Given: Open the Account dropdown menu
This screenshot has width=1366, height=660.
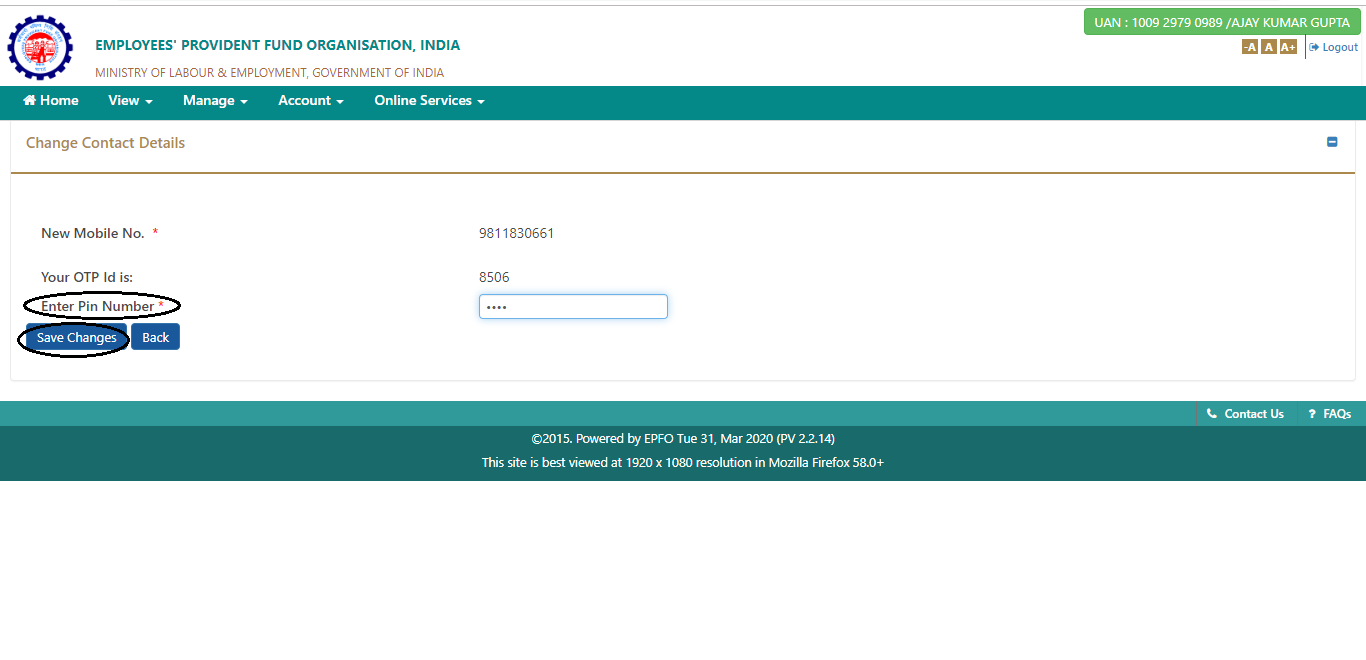Looking at the screenshot, I should pos(310,101).
